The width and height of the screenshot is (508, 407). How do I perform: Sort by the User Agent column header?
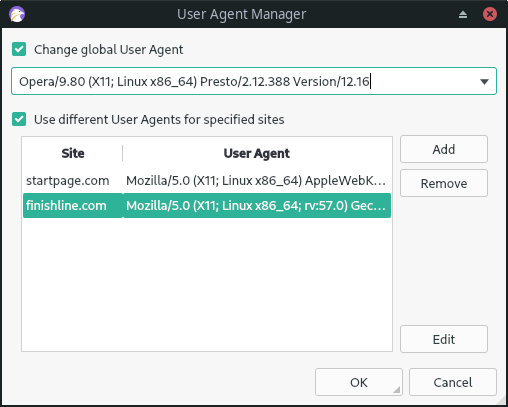[x=257, y=153]
